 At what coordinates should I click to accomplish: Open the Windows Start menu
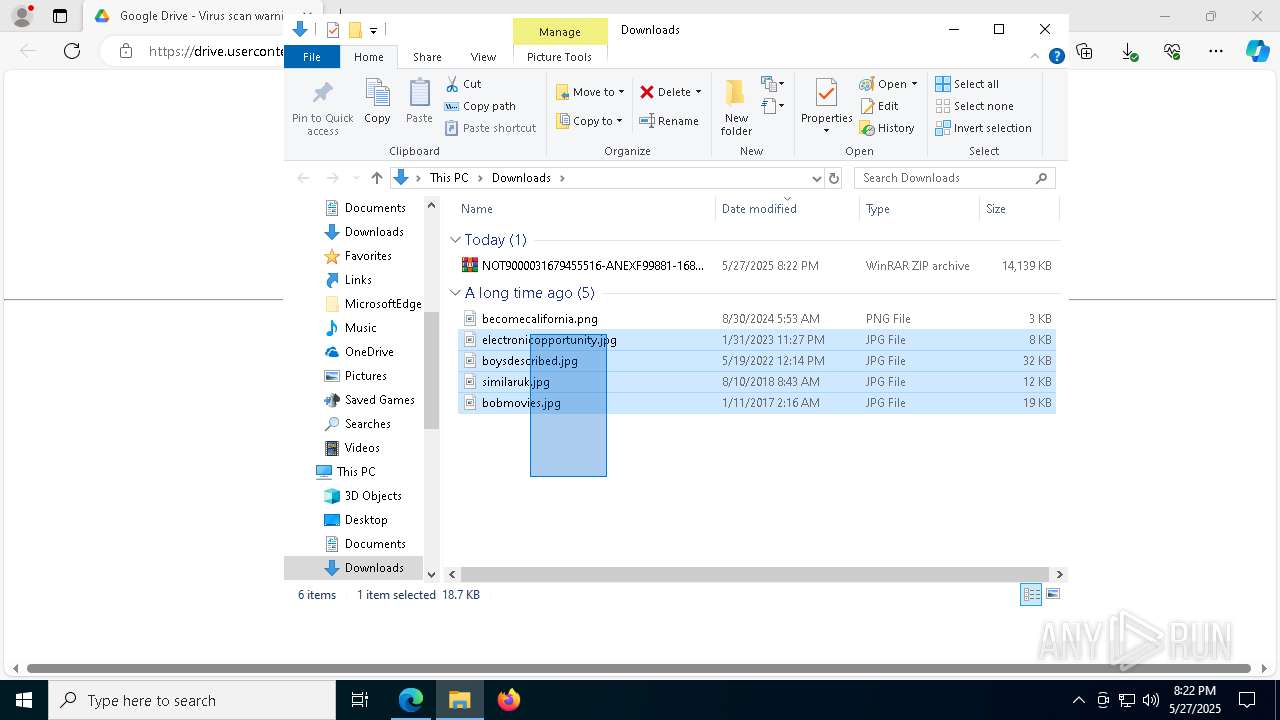[24, 700]
